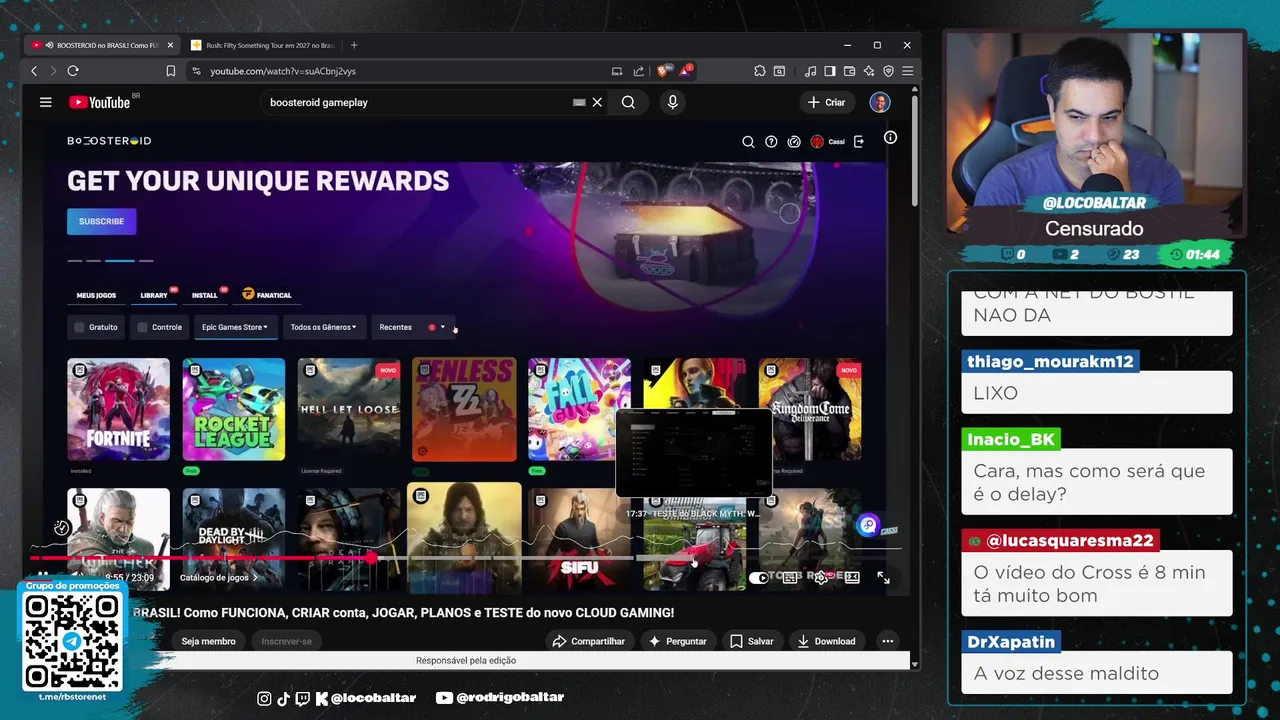Screen dimensions: 1280x720
Task: Go back in the browser
Action: (34, 71)
